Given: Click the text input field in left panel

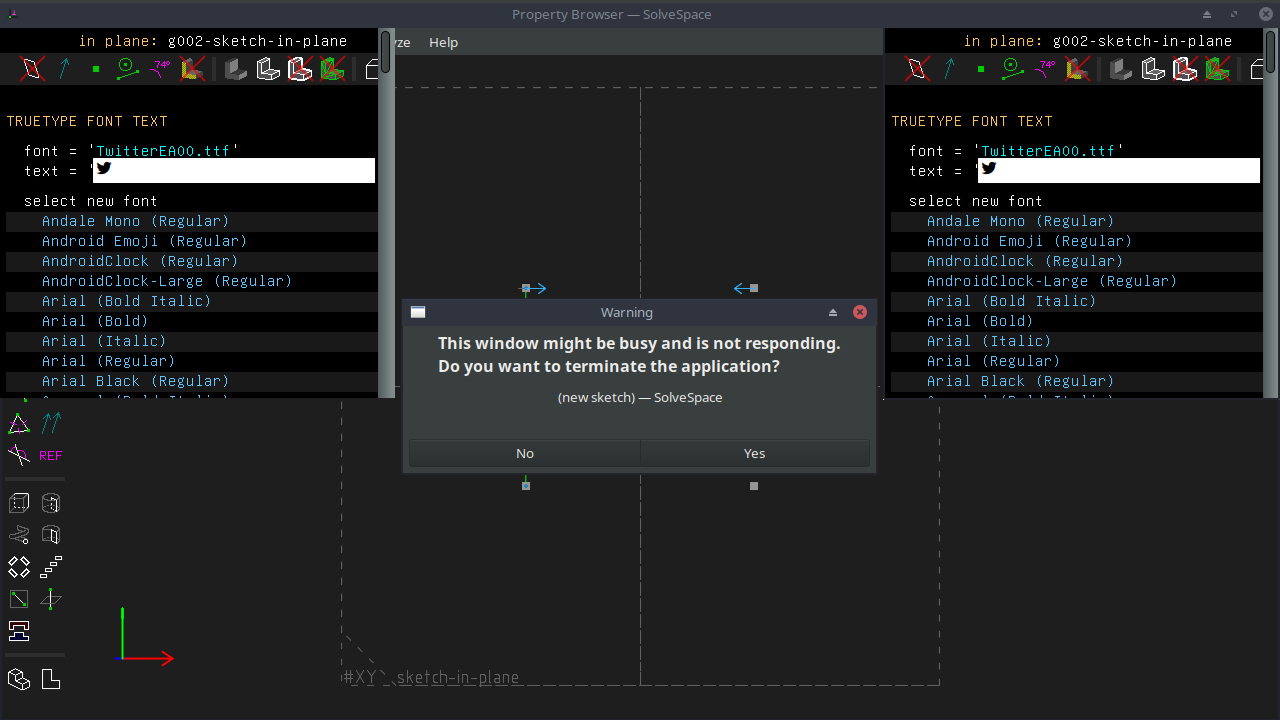Looking at the screenshot, I should tap(234, 171).
